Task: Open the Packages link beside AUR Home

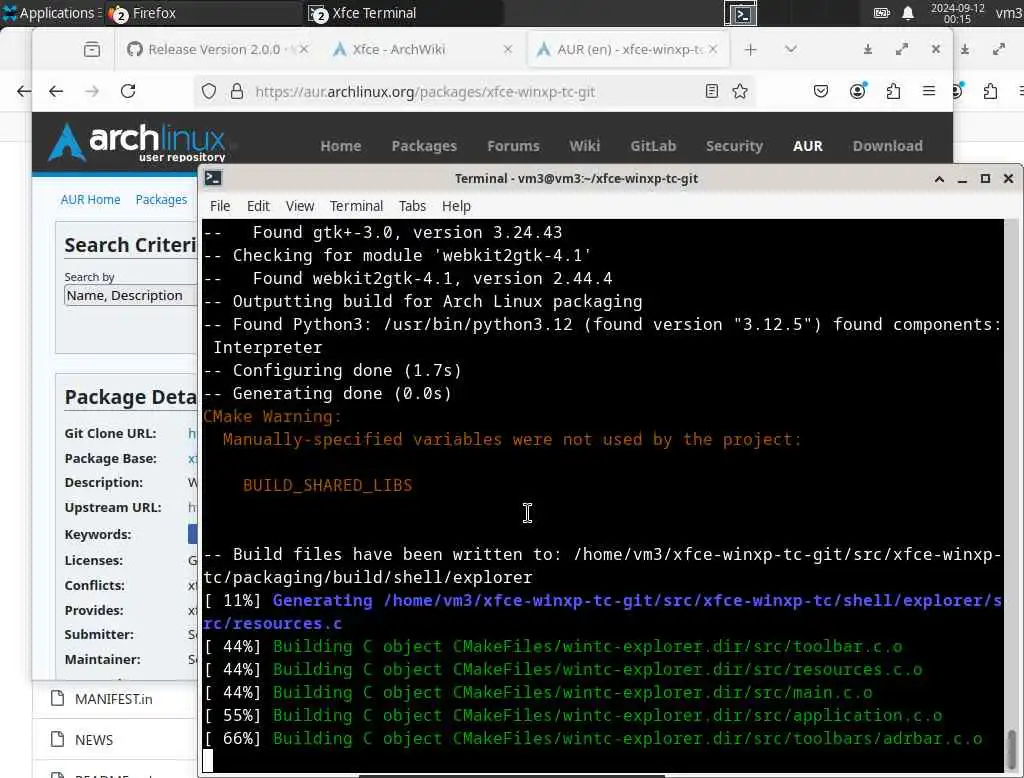Action: pyautogui.click(x=161, y=200)
